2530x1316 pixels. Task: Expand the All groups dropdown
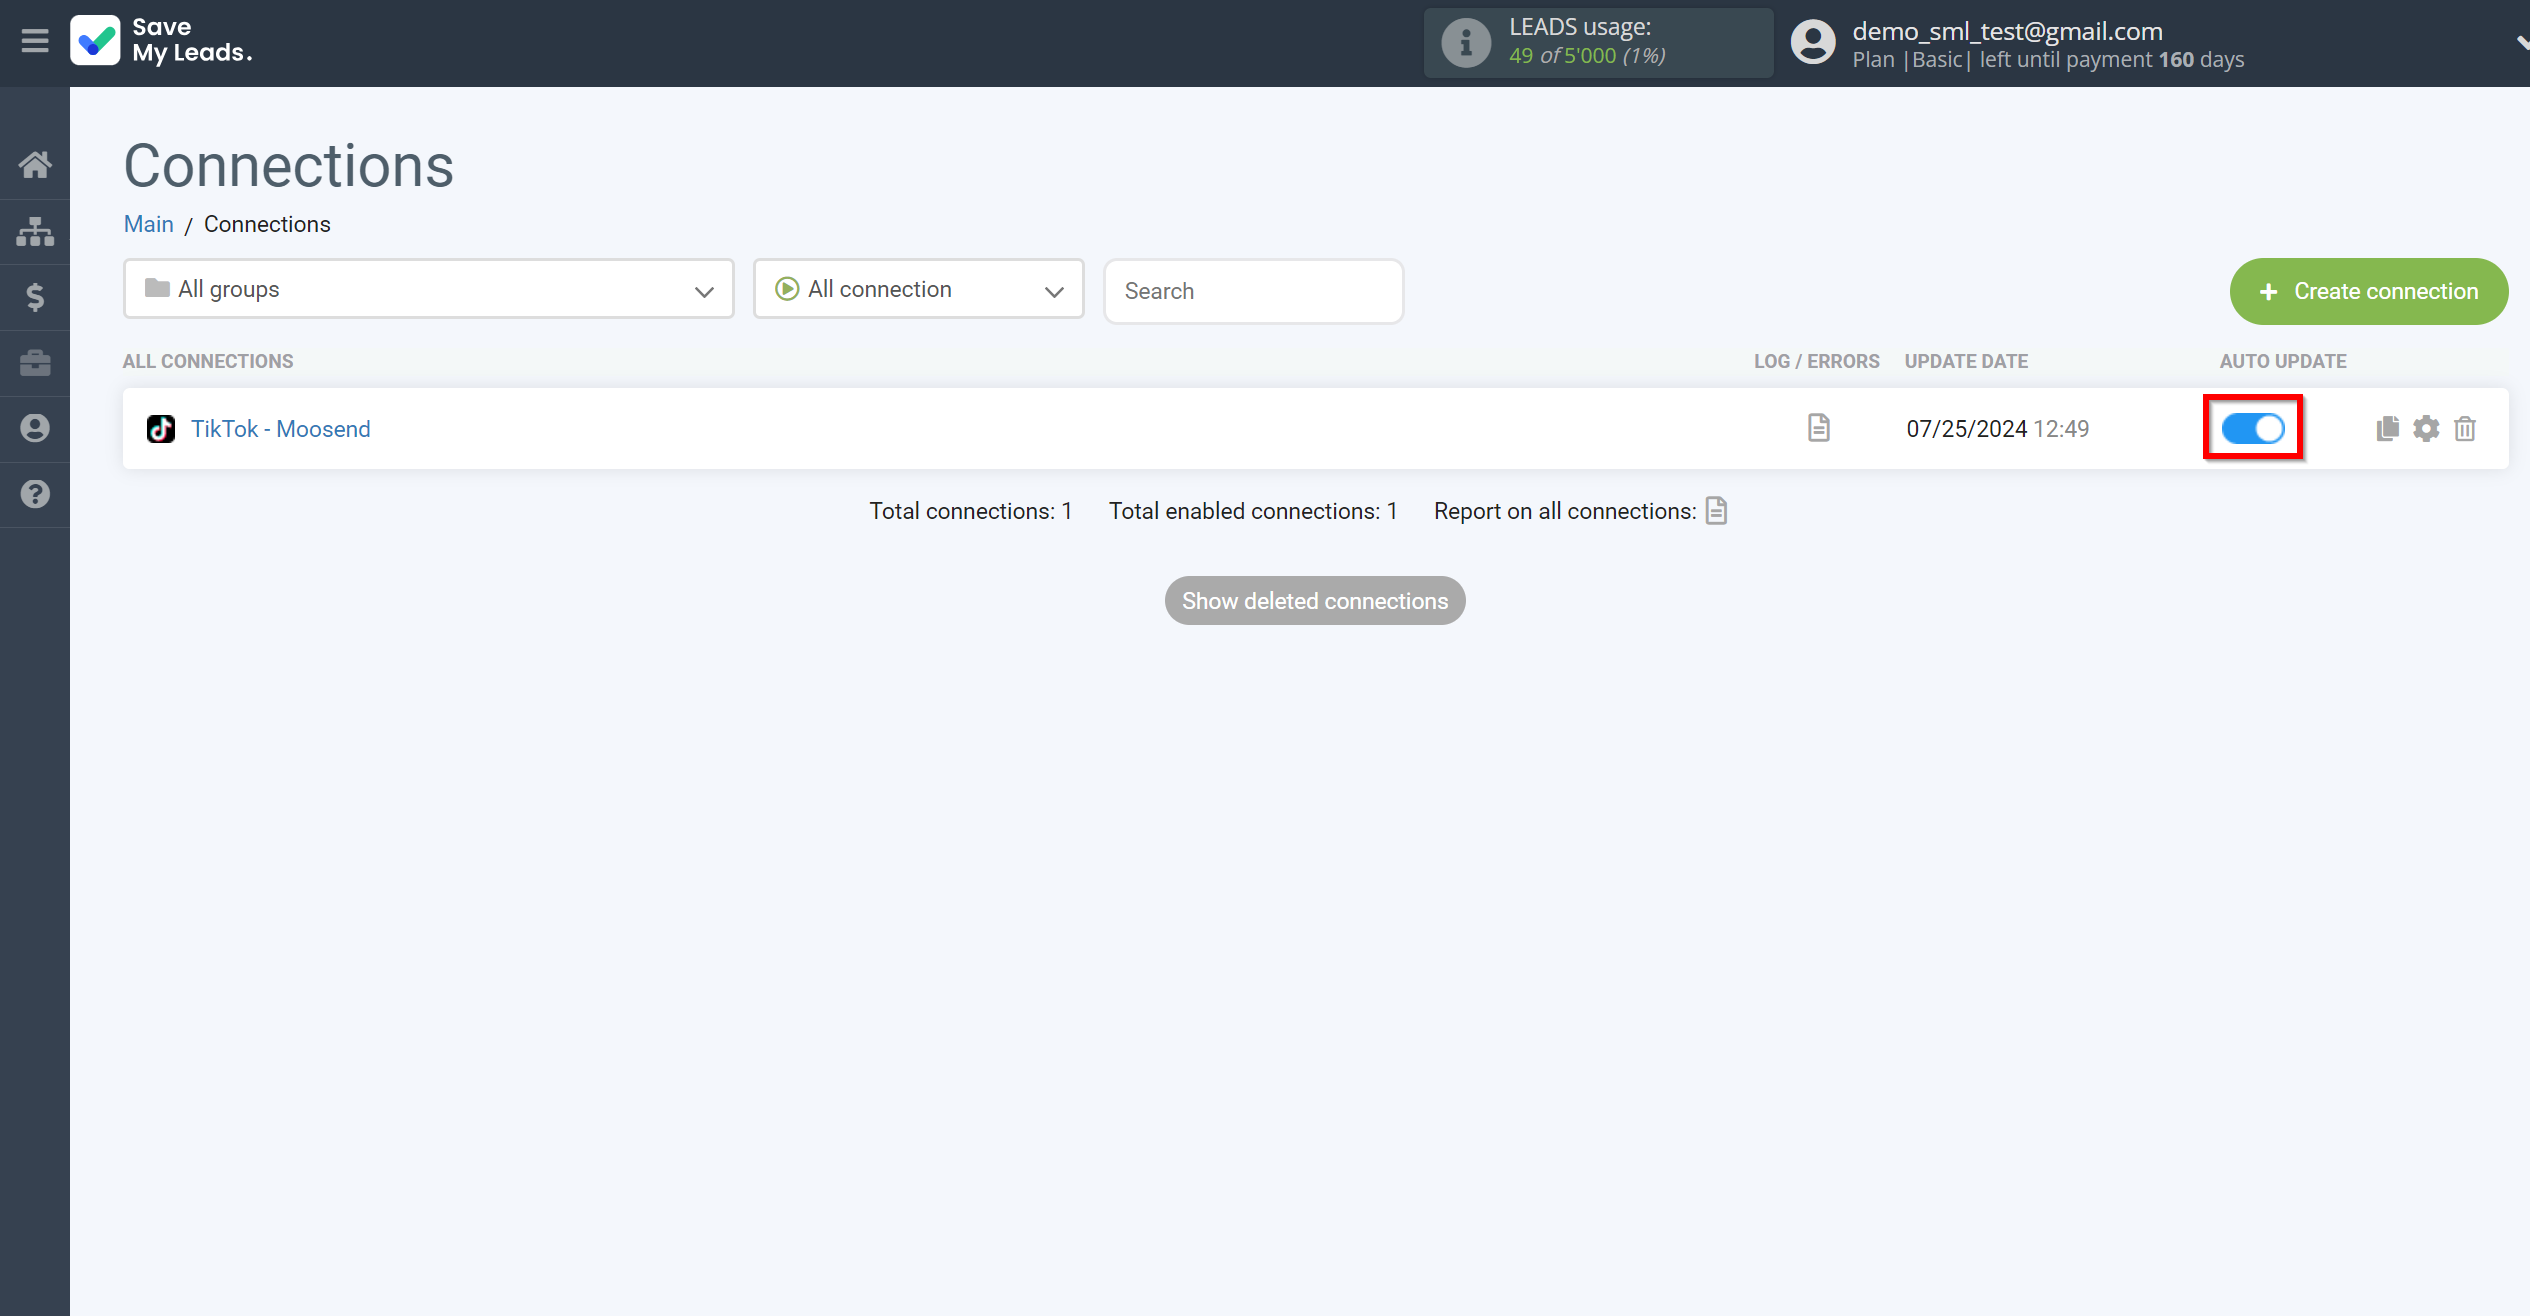[x=428, y=290]
